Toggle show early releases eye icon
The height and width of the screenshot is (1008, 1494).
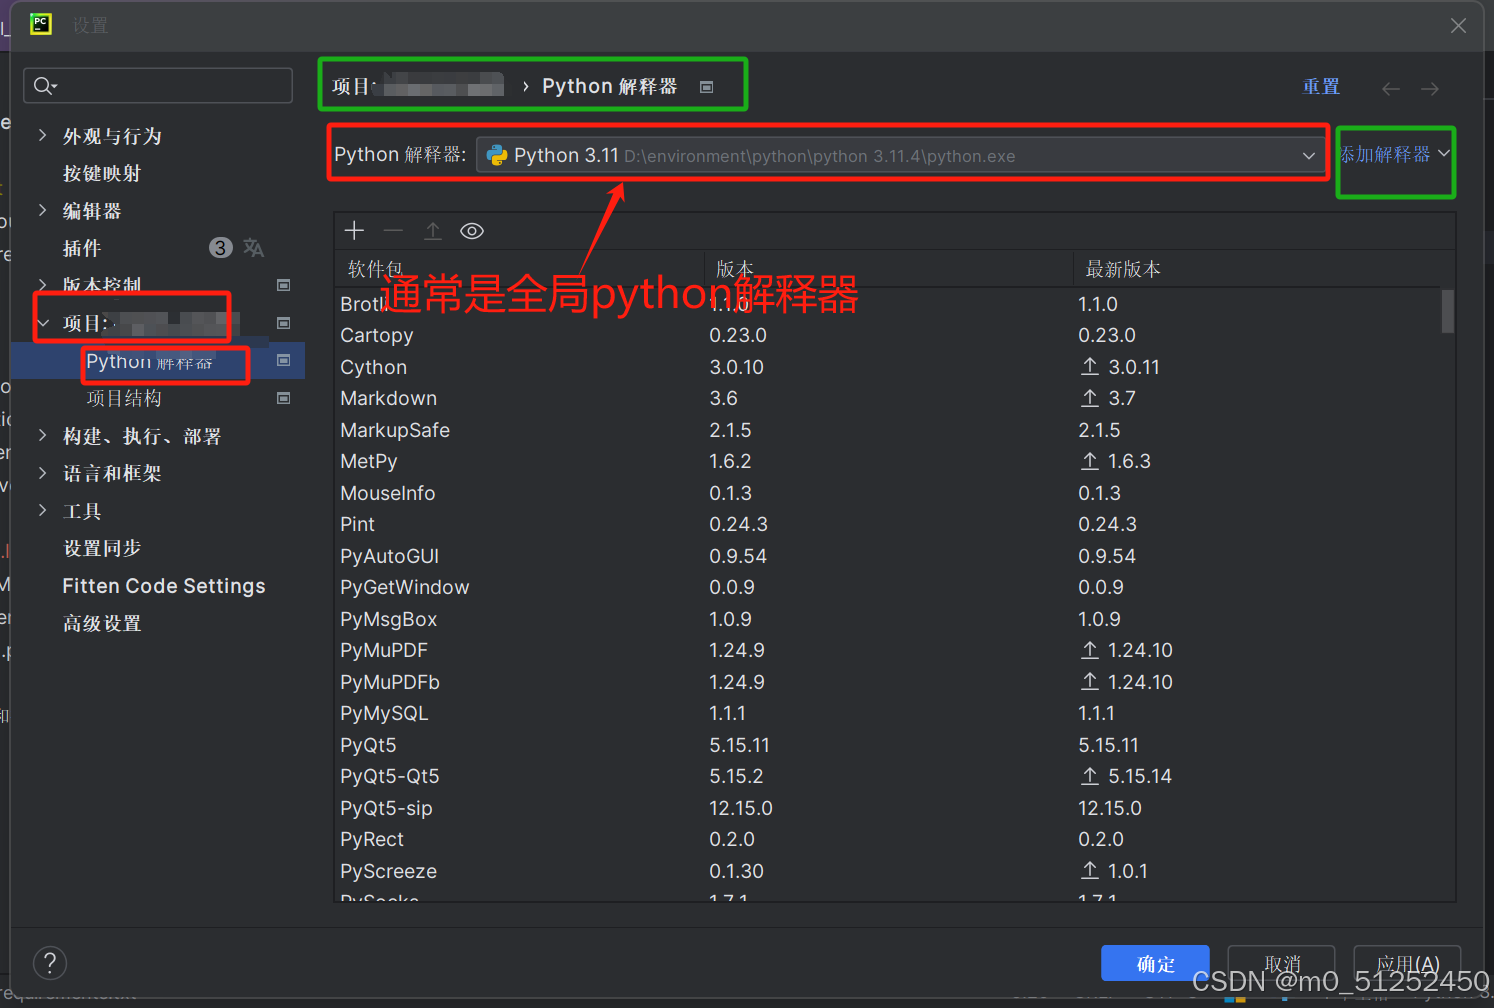click(472, 231)
